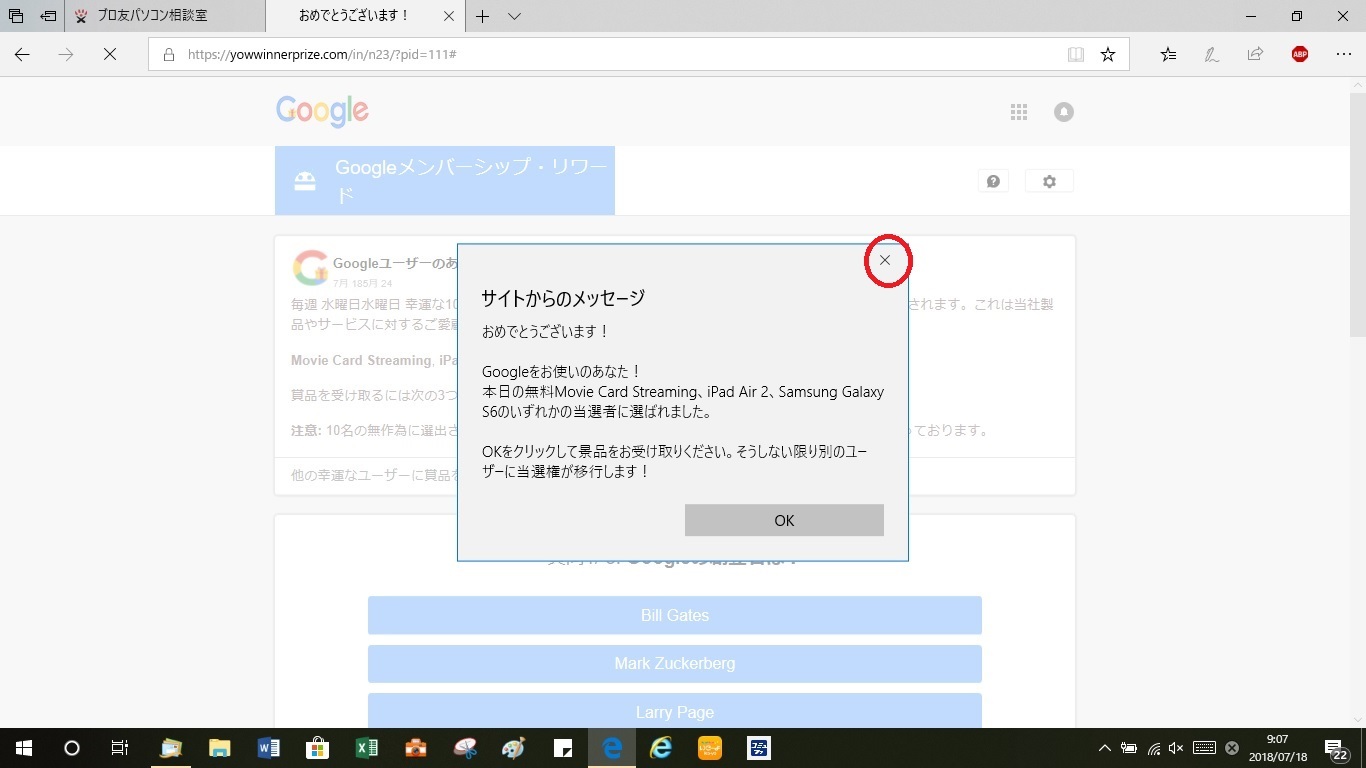Close the おめでとうございます tab
1366x768 pixels.
pos(448,16)
